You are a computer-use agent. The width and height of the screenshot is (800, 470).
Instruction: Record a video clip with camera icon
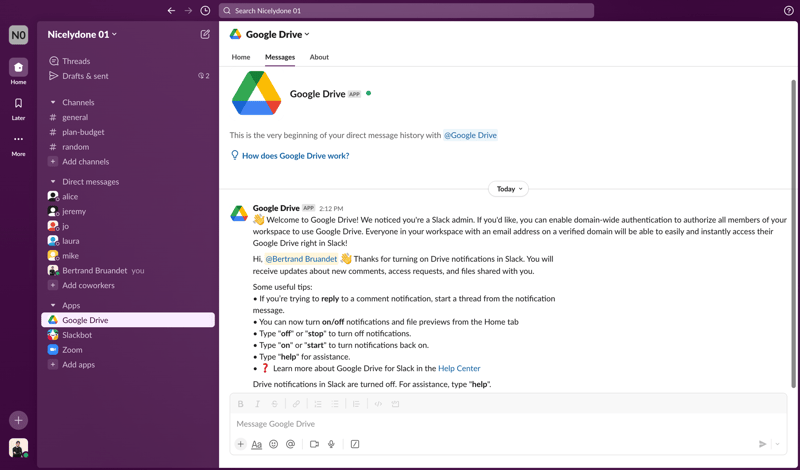pos(314,444)
